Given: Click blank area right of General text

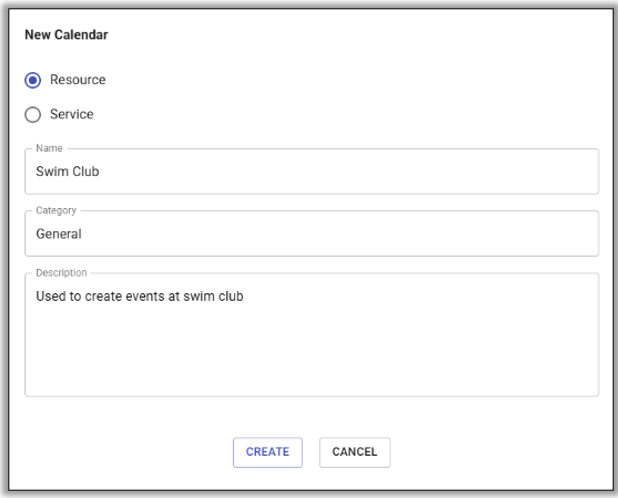Looking at the screenshot, I should pos(350,234).
